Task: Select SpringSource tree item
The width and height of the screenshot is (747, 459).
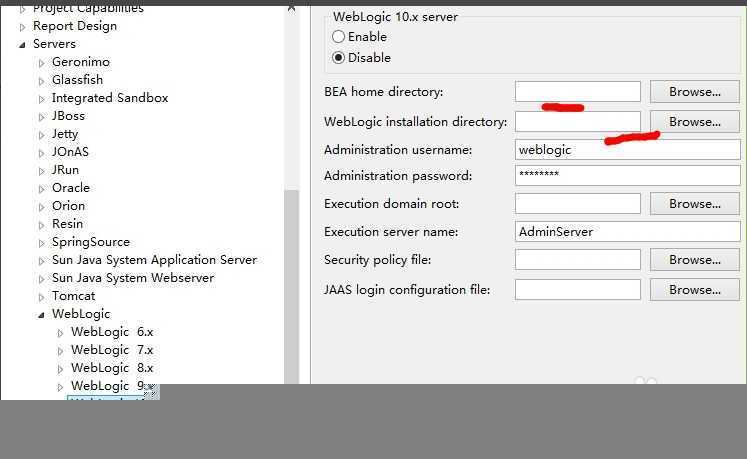Action: pos(91,242)
